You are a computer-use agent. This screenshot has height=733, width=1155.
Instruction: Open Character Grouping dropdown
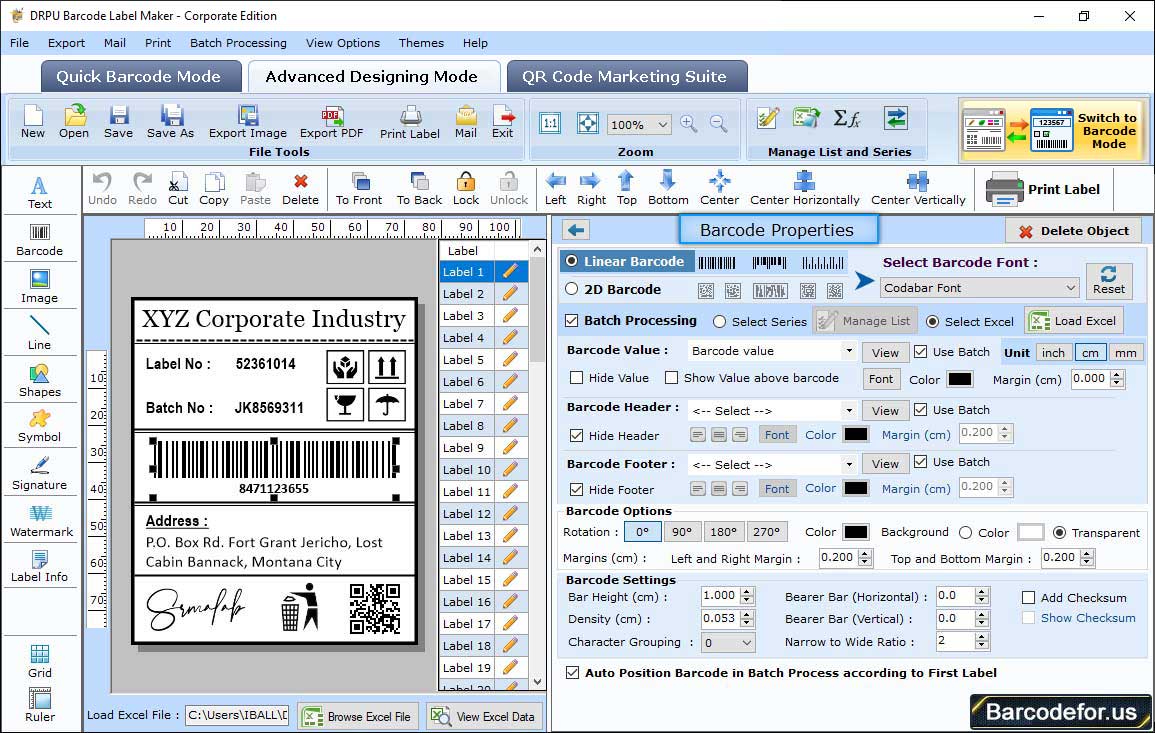click(727, 642)
